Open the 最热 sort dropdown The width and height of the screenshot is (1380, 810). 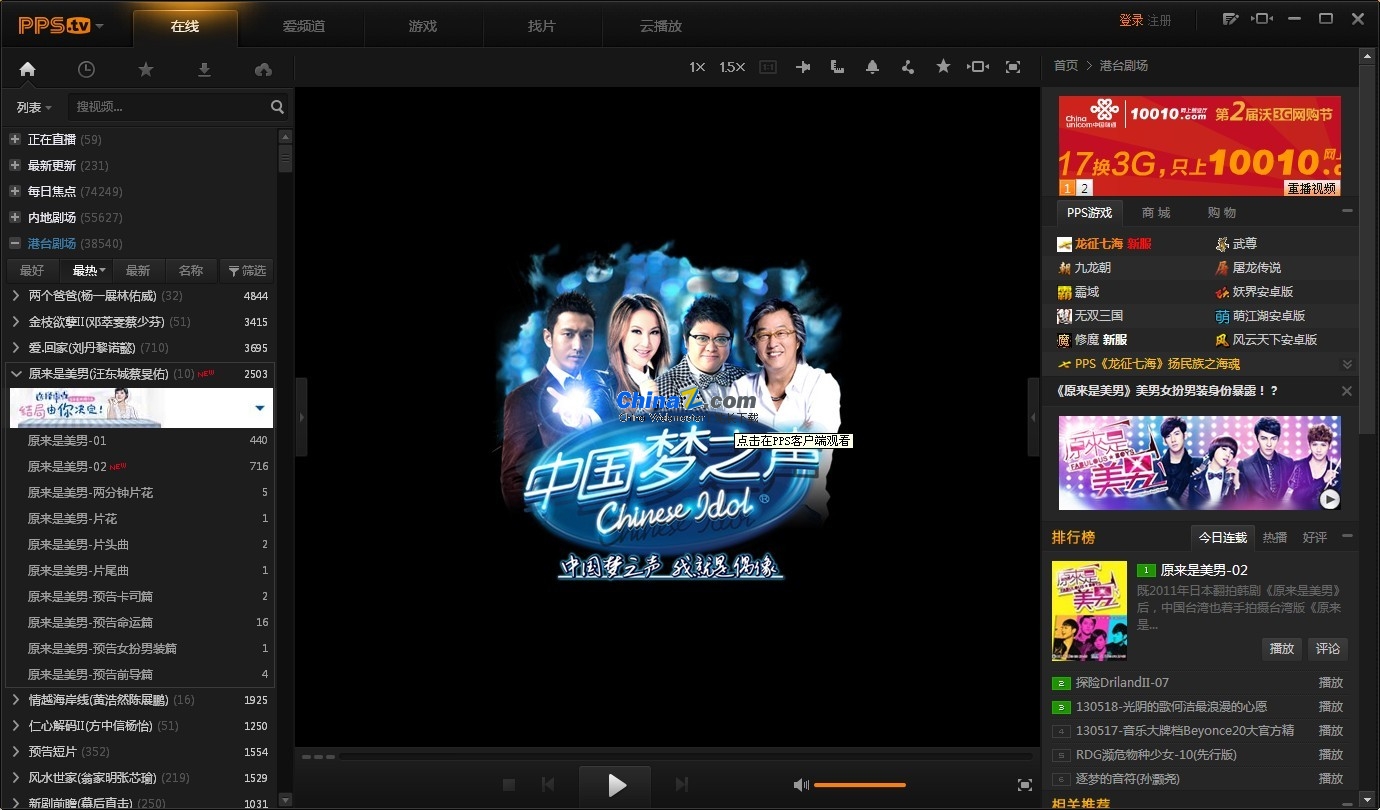(88, 270)
